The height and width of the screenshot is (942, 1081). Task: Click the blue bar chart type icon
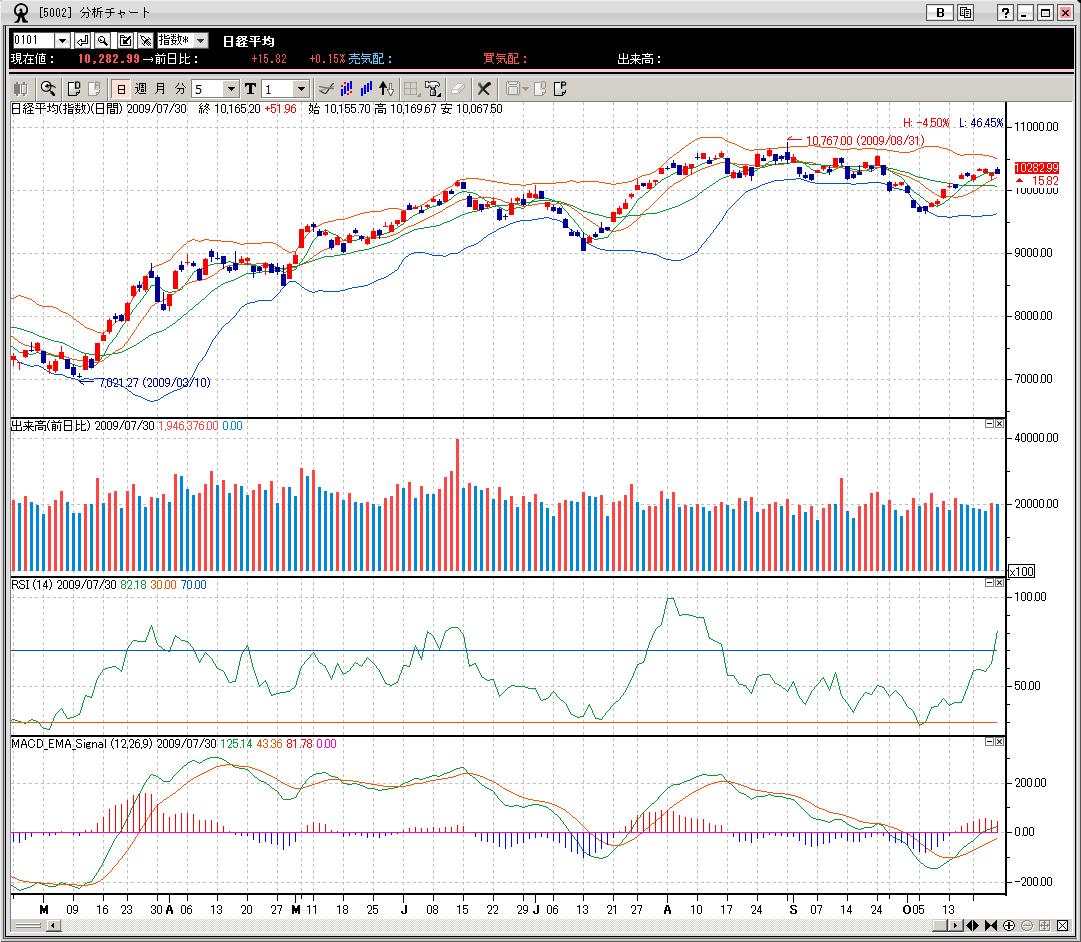tap(367, 89)
